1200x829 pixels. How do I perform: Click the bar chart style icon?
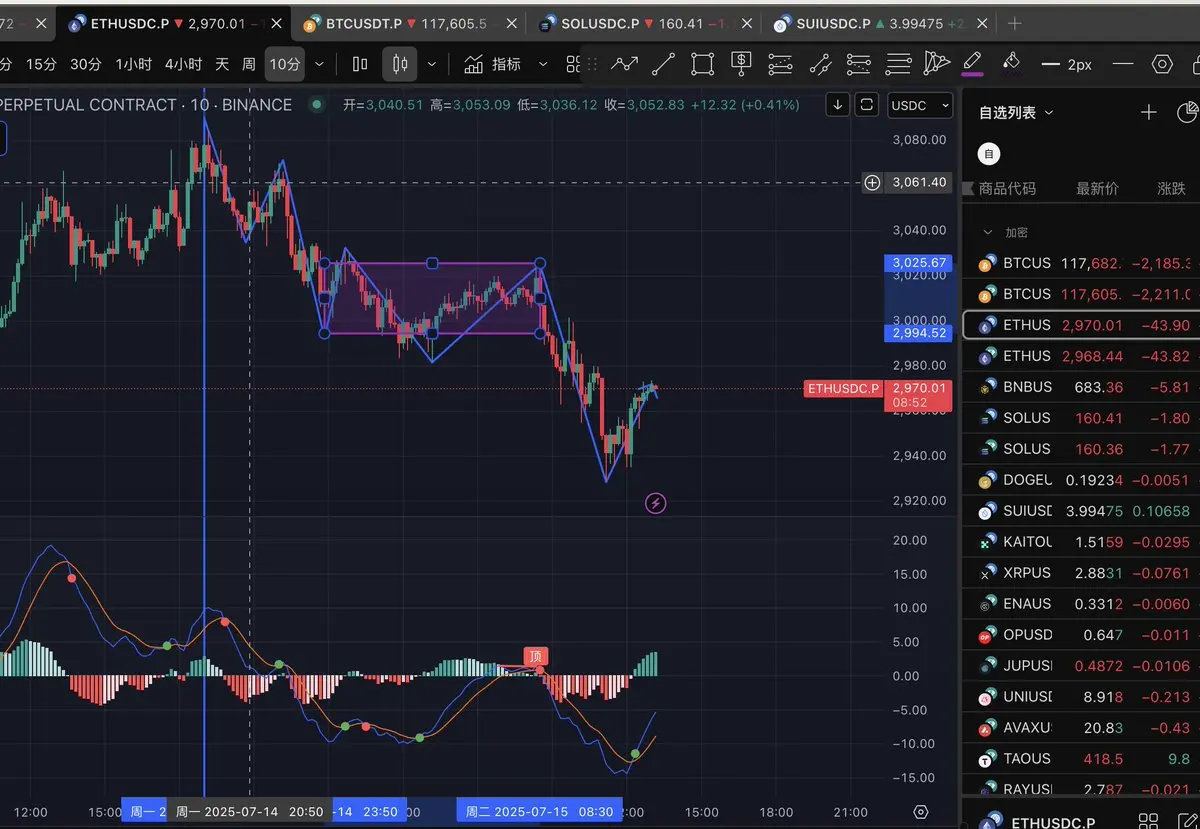click(x=360, y=64)
